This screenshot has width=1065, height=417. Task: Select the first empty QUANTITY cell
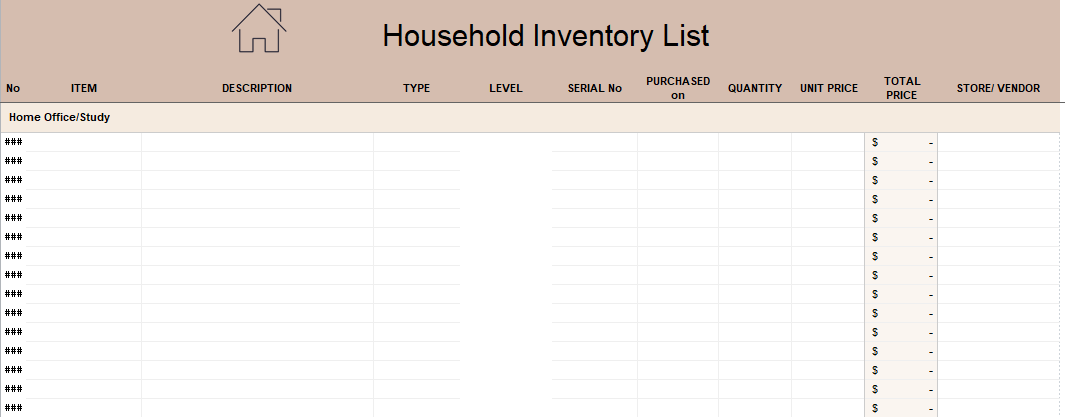[x=755, y=142]
